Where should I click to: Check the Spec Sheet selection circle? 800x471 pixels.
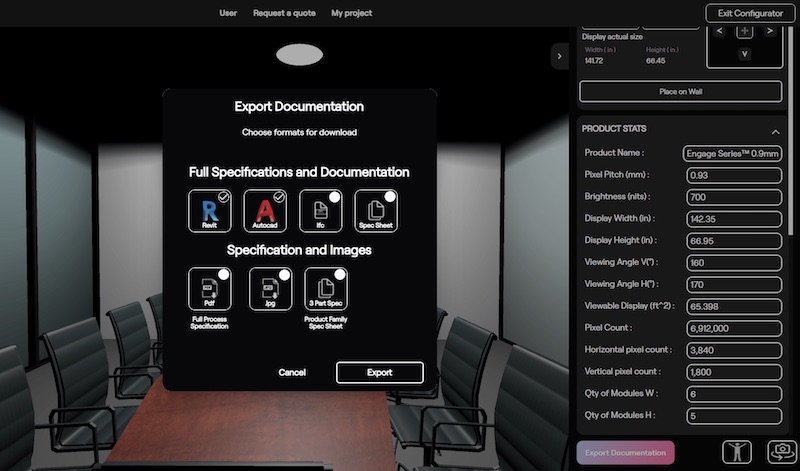[390, 197]
